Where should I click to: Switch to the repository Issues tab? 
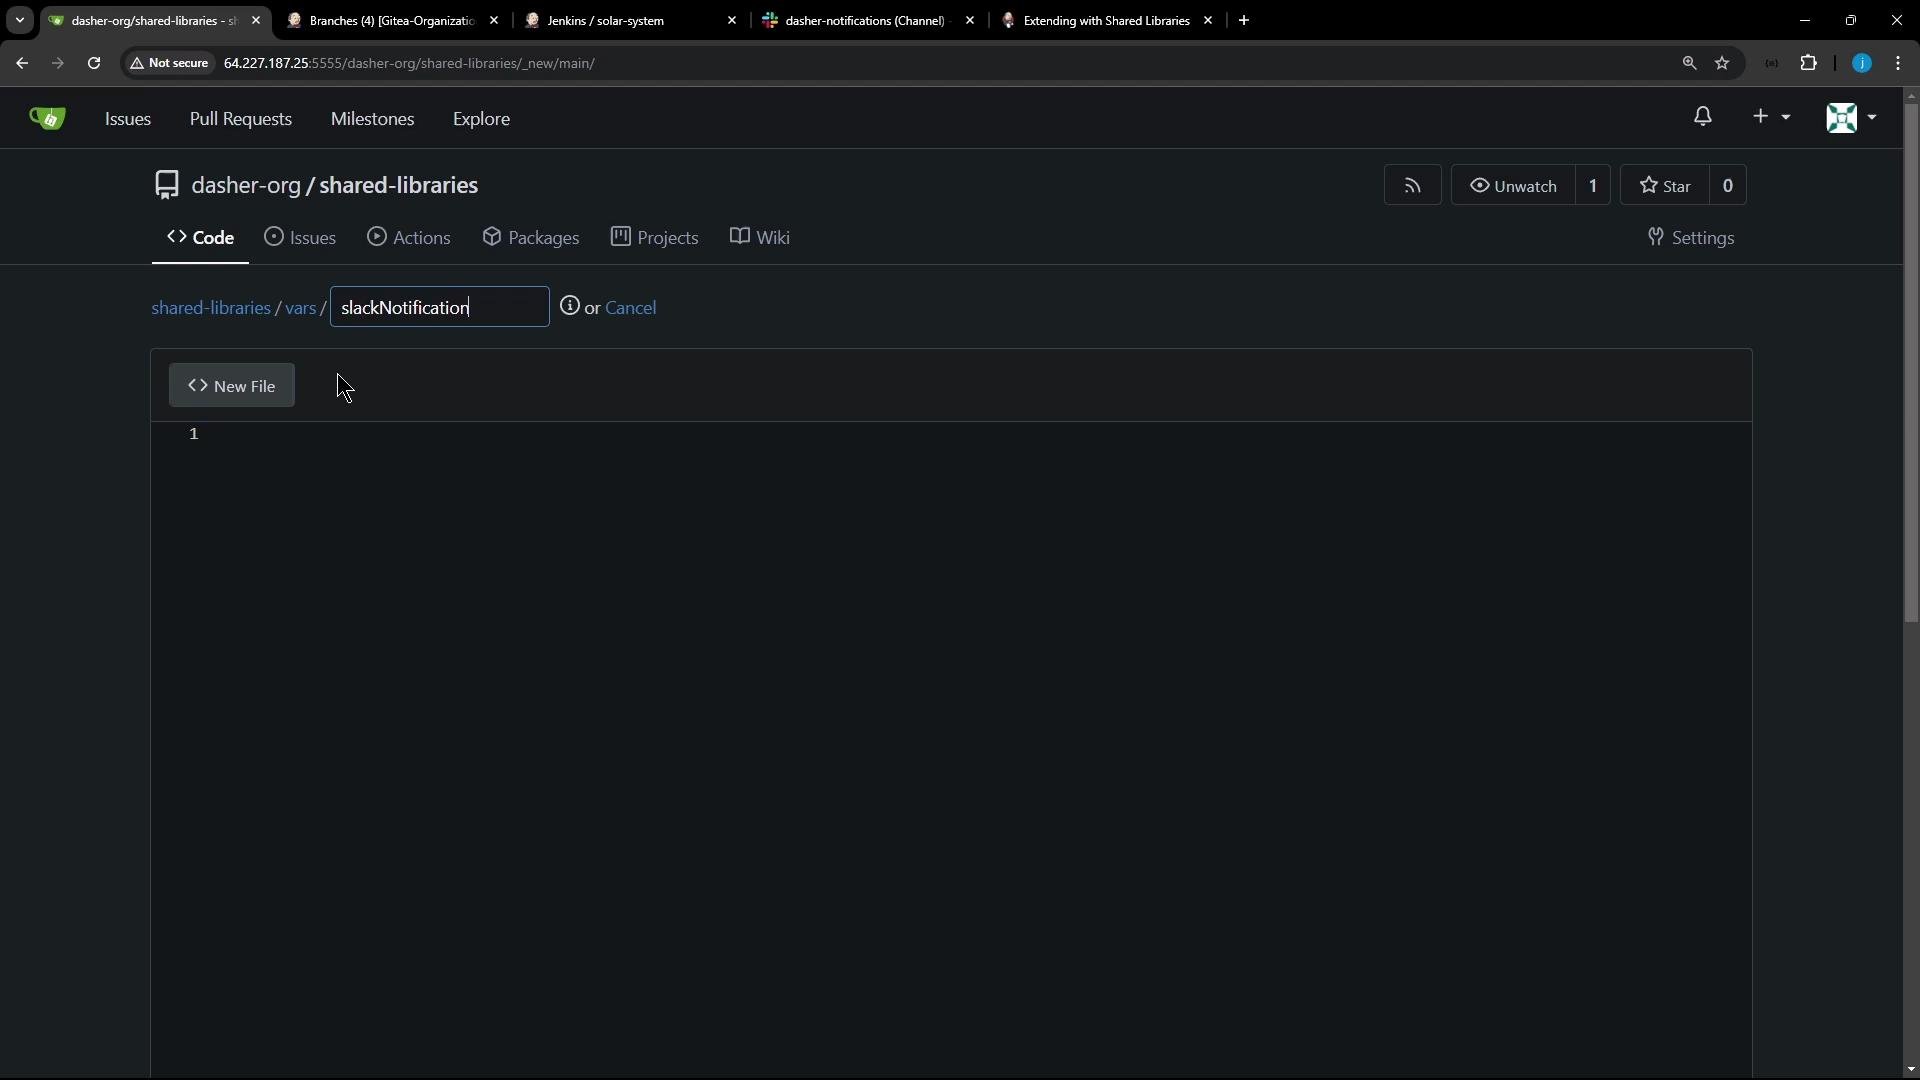click(x=300, y=237)
